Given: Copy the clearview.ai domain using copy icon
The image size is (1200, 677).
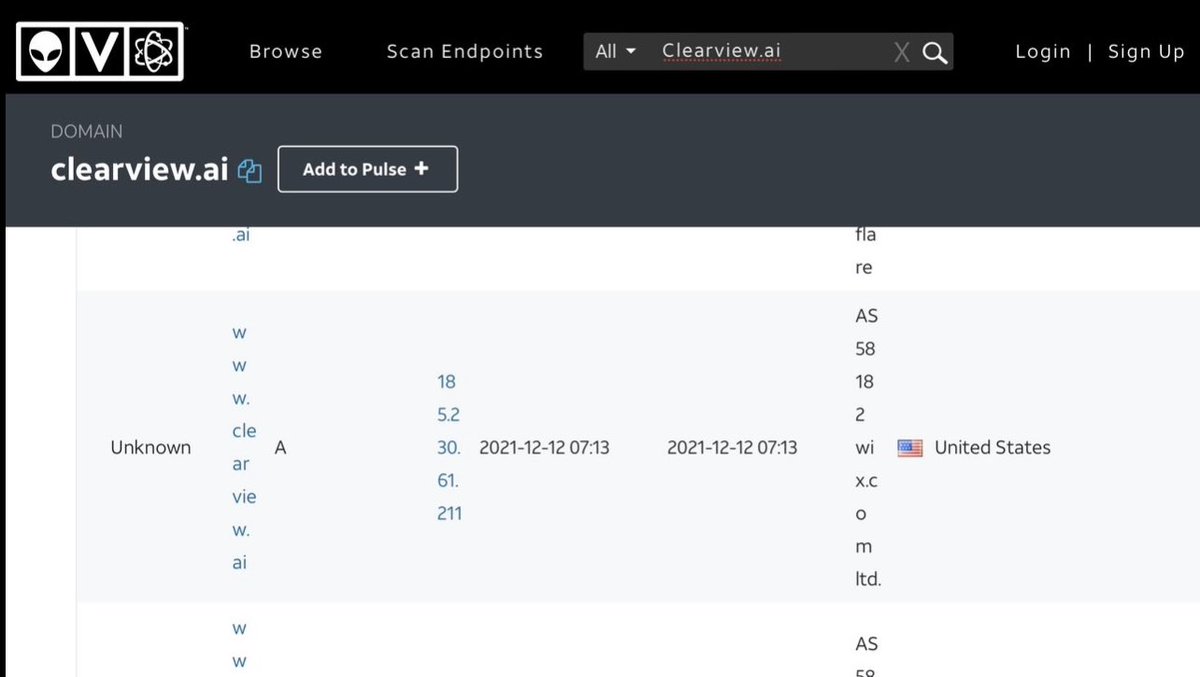Looking at the screenshot, I should tap(250, 171).
